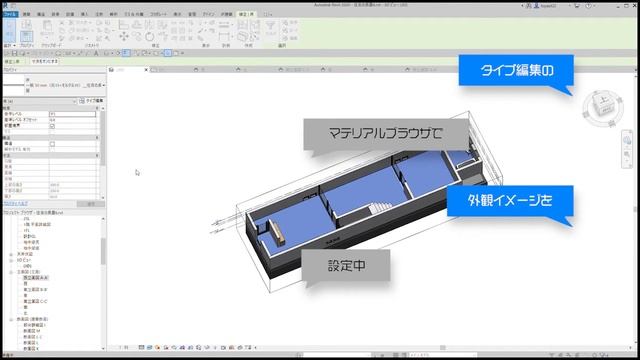The width and height of the screenshot is (640, 360).
Task: Select {3D} view in Project Browser
Action: (x=27, y=266)
